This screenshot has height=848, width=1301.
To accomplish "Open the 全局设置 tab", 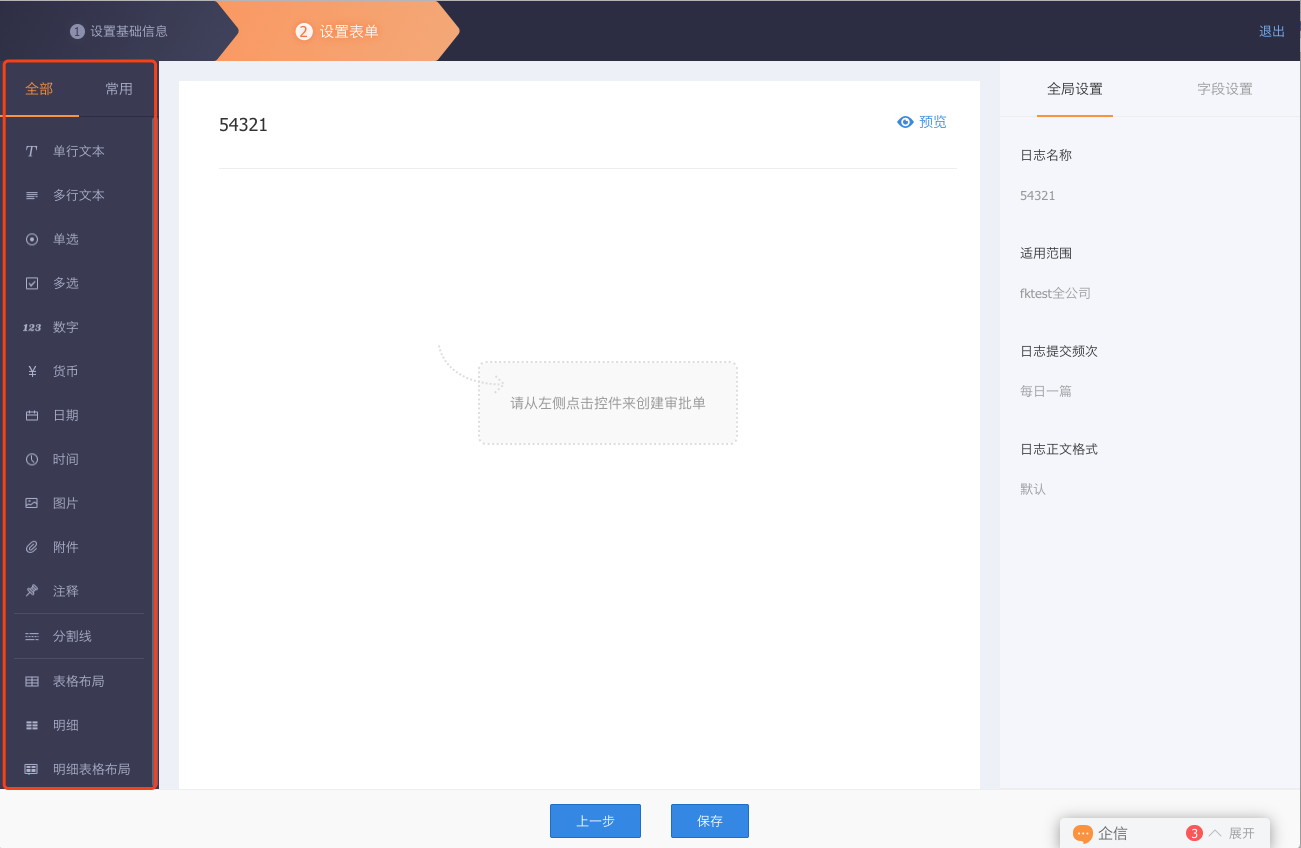I will [1075, 89].
